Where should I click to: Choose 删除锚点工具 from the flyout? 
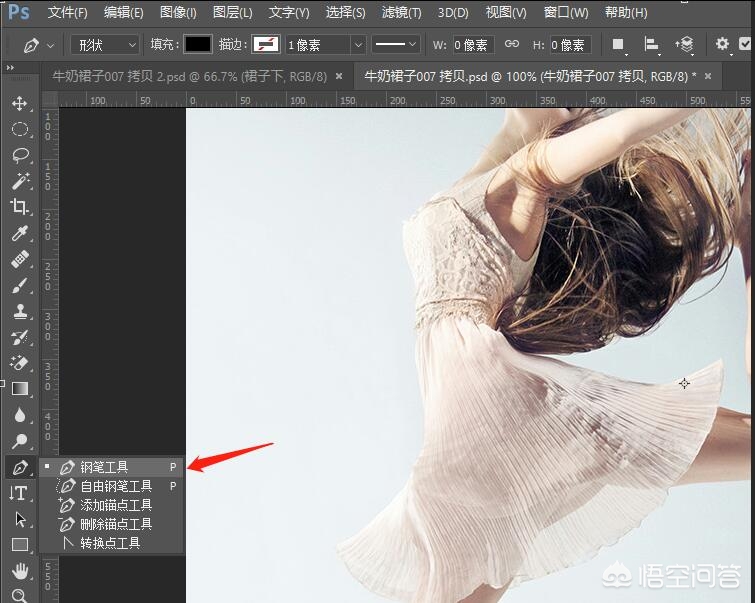112,524
